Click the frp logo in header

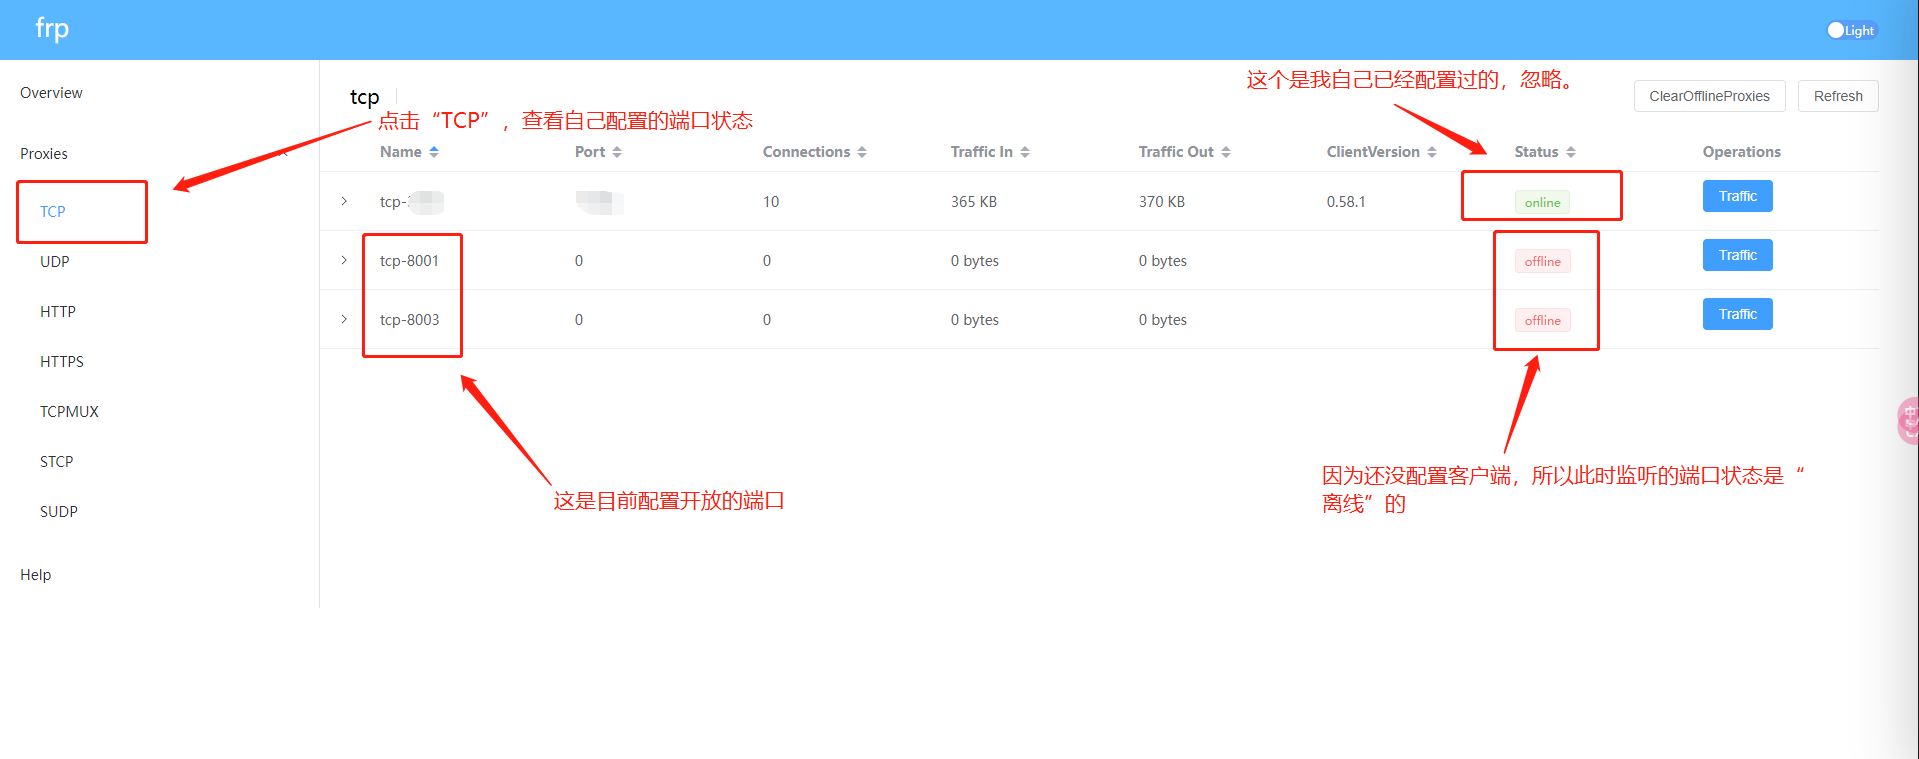click(52, 29)
